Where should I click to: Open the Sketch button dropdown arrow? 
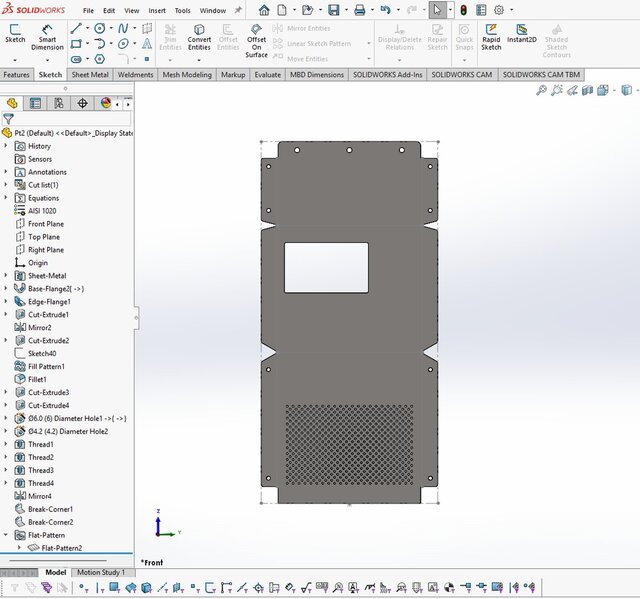pos(15,60)
